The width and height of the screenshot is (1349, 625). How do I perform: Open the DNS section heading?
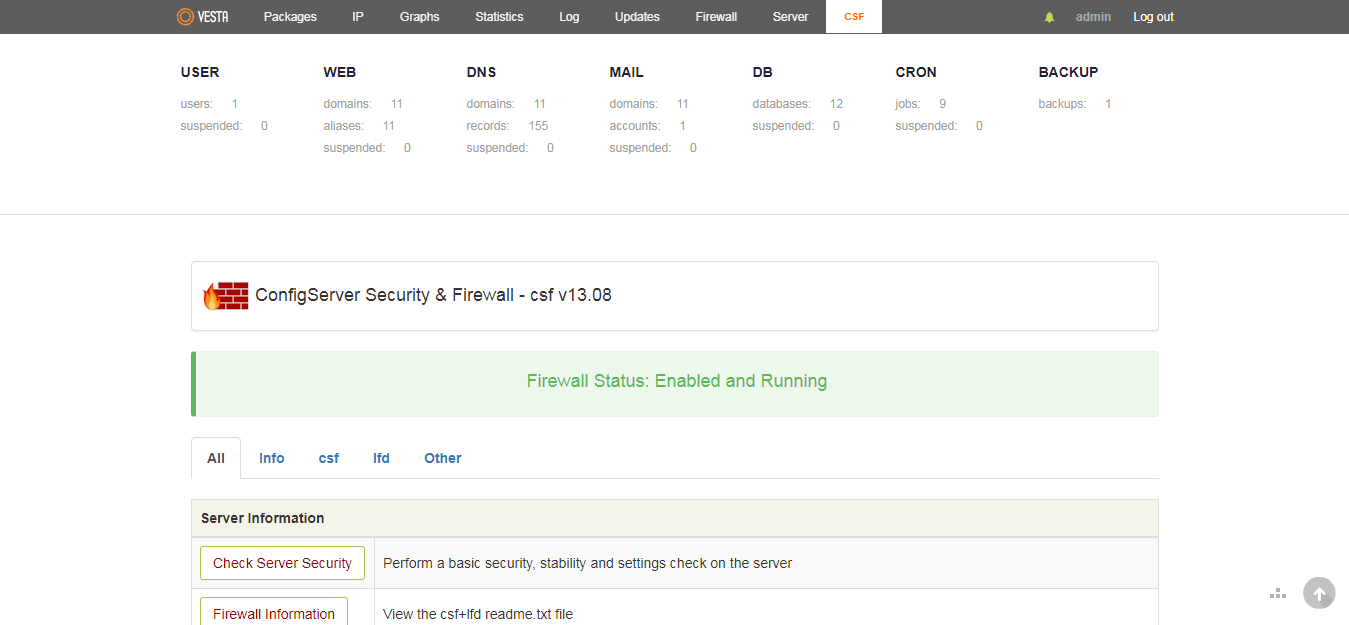tap(481, 72)
